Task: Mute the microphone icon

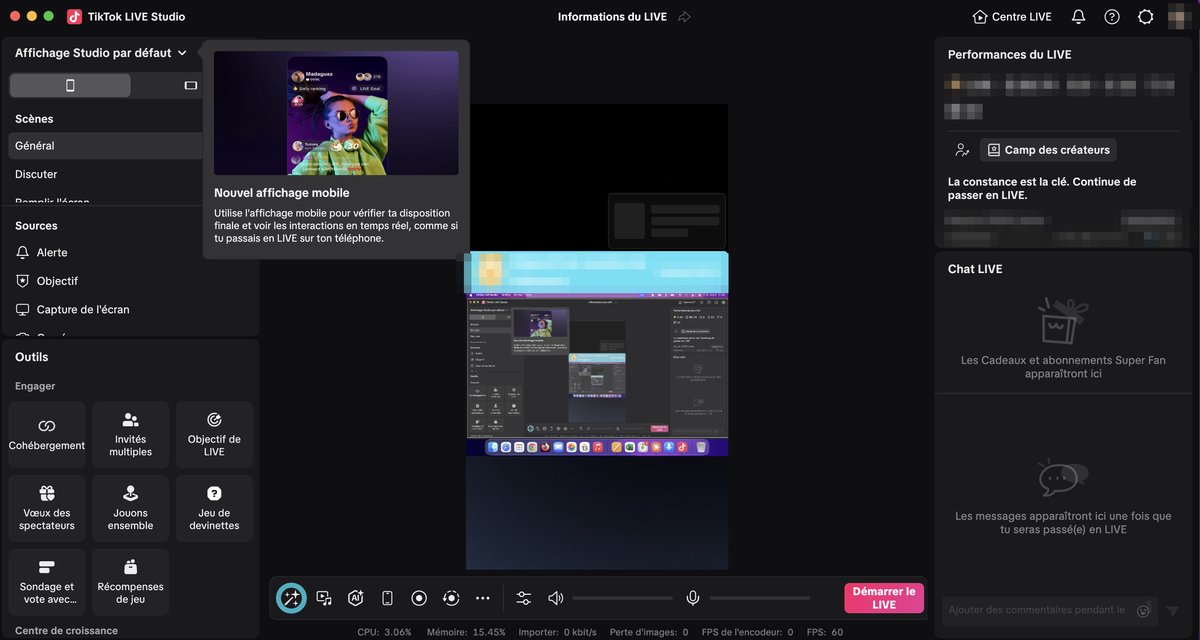Action: tap(692, 598)
